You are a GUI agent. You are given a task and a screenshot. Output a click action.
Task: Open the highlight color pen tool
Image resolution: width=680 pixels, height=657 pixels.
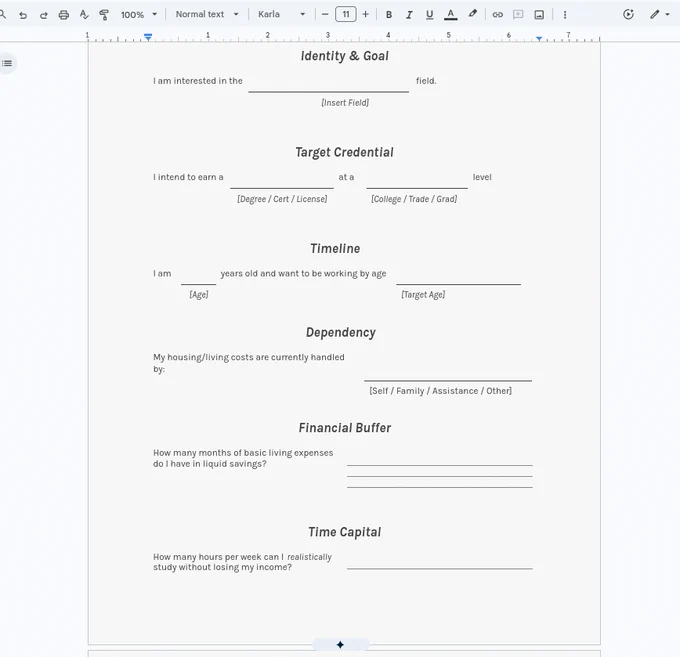[472, 14]
